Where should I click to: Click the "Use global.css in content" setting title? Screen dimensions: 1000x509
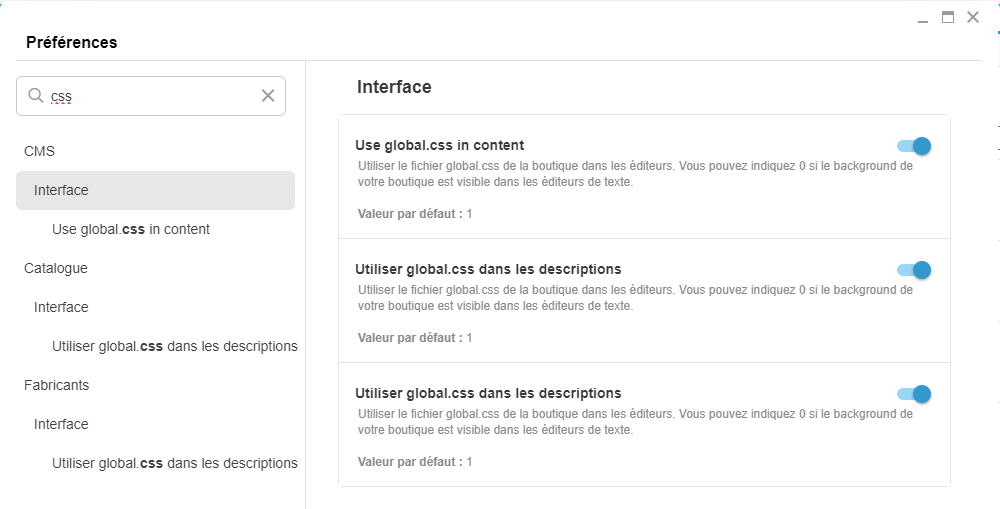tap(439, 145)
